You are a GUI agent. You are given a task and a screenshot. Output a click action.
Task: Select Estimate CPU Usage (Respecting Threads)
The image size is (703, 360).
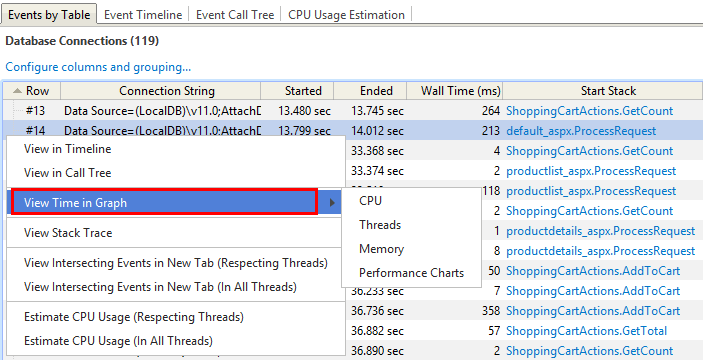(x=134, y=317)
